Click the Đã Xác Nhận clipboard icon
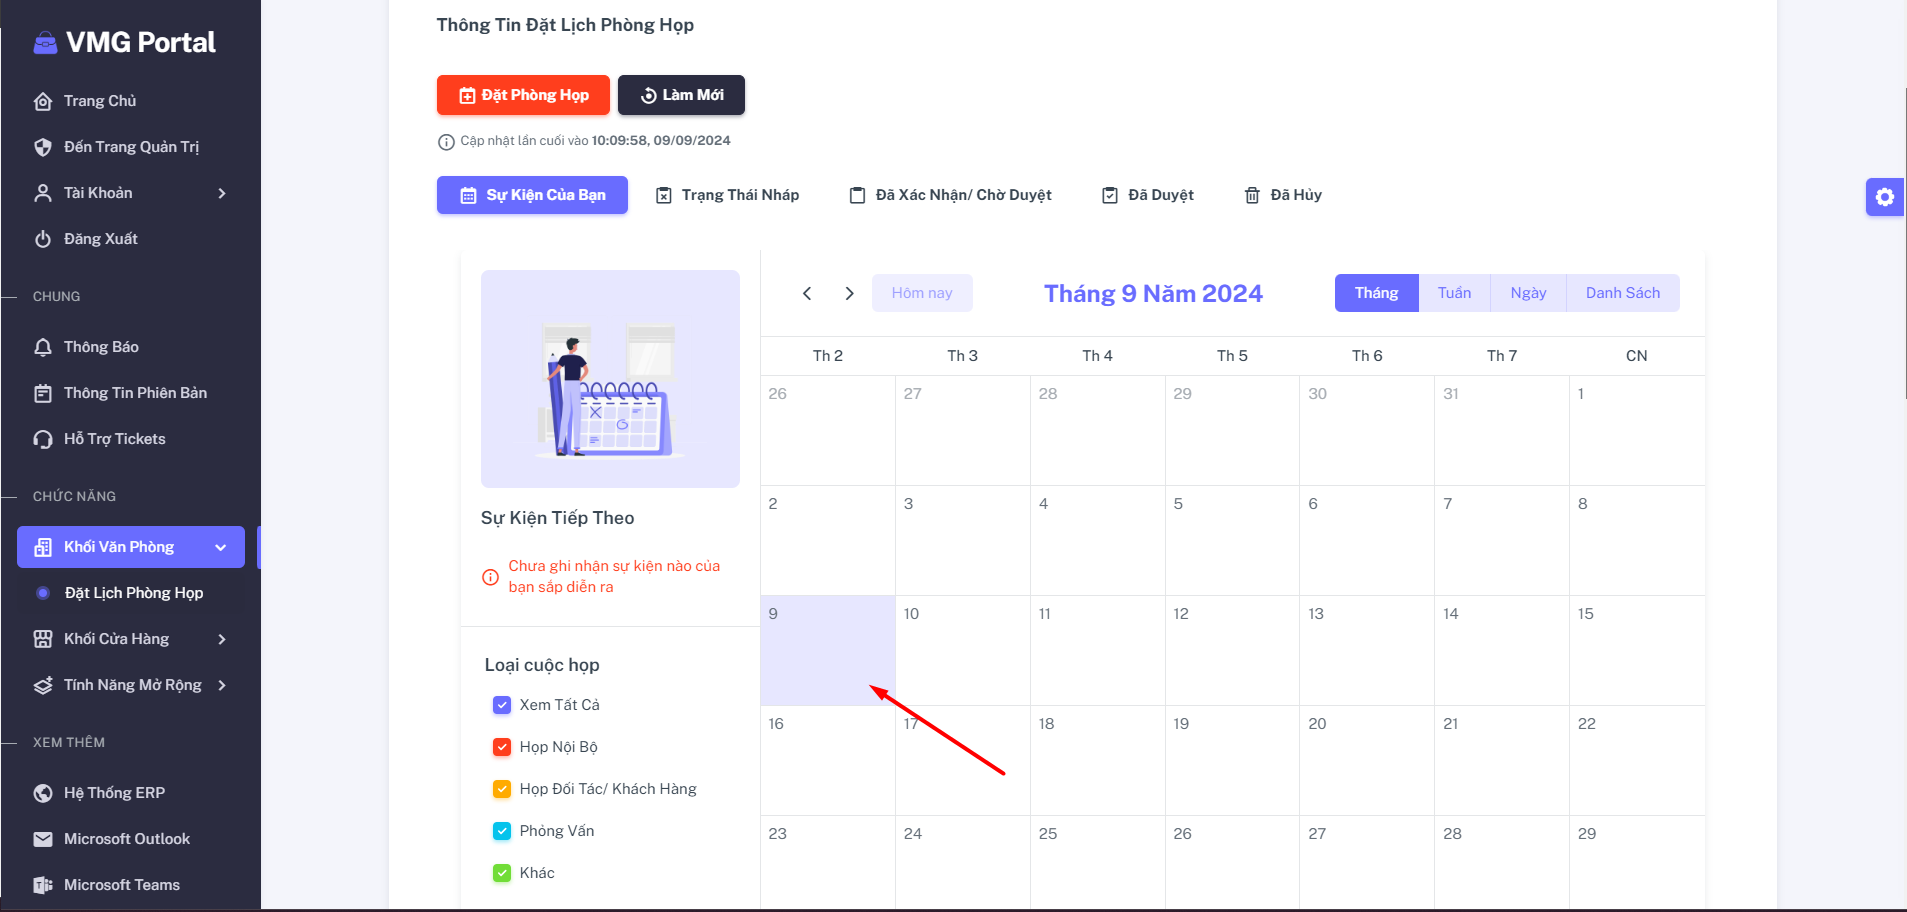 tap(857, 195)
